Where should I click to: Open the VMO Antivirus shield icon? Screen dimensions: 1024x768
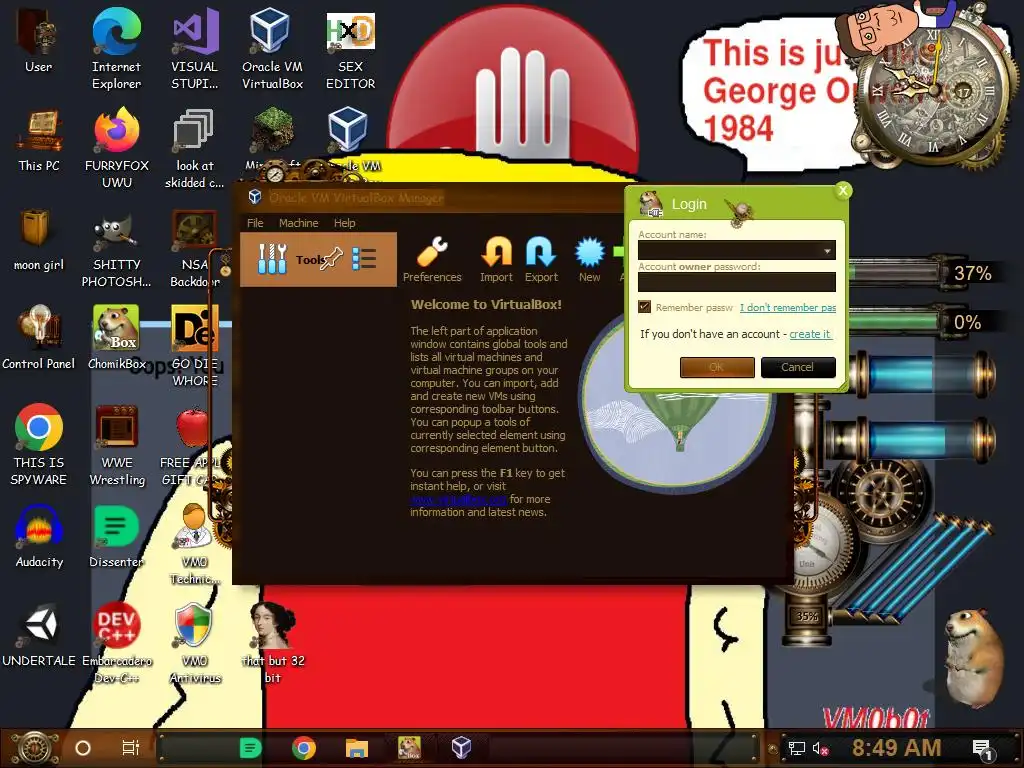tap(194, 643)
